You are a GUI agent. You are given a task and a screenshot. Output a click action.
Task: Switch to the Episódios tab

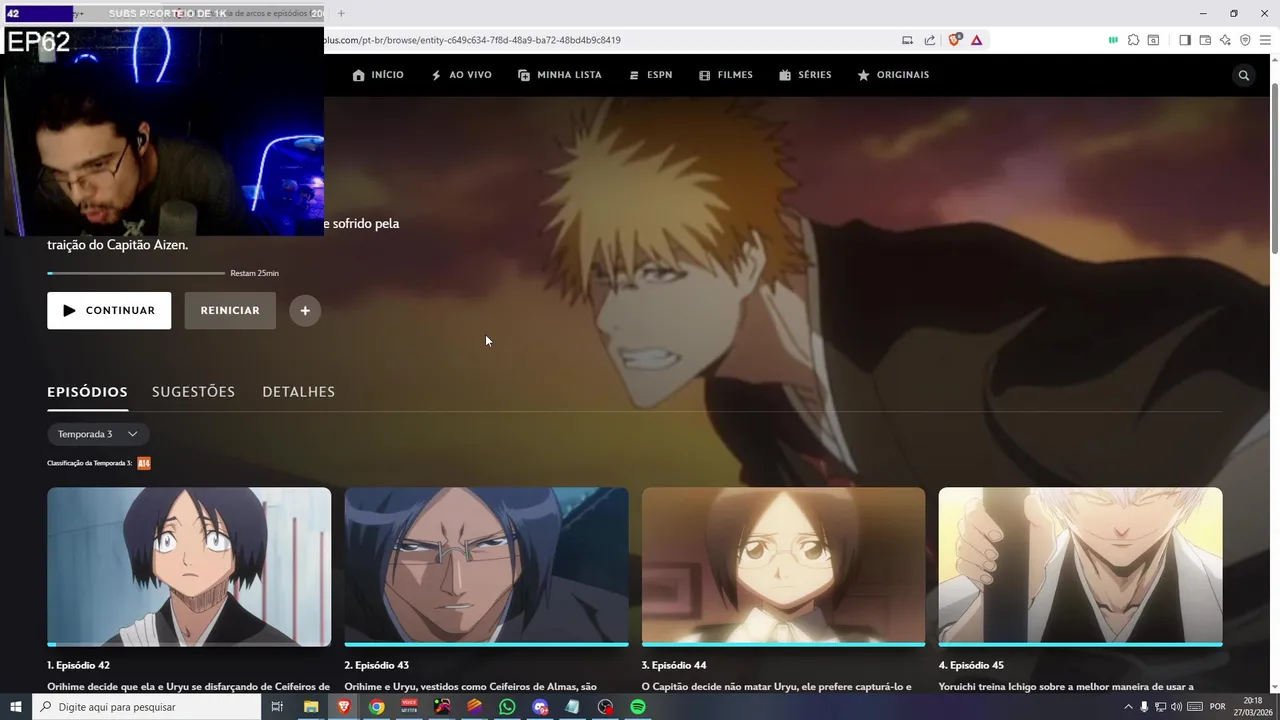(x=87, y=392)
